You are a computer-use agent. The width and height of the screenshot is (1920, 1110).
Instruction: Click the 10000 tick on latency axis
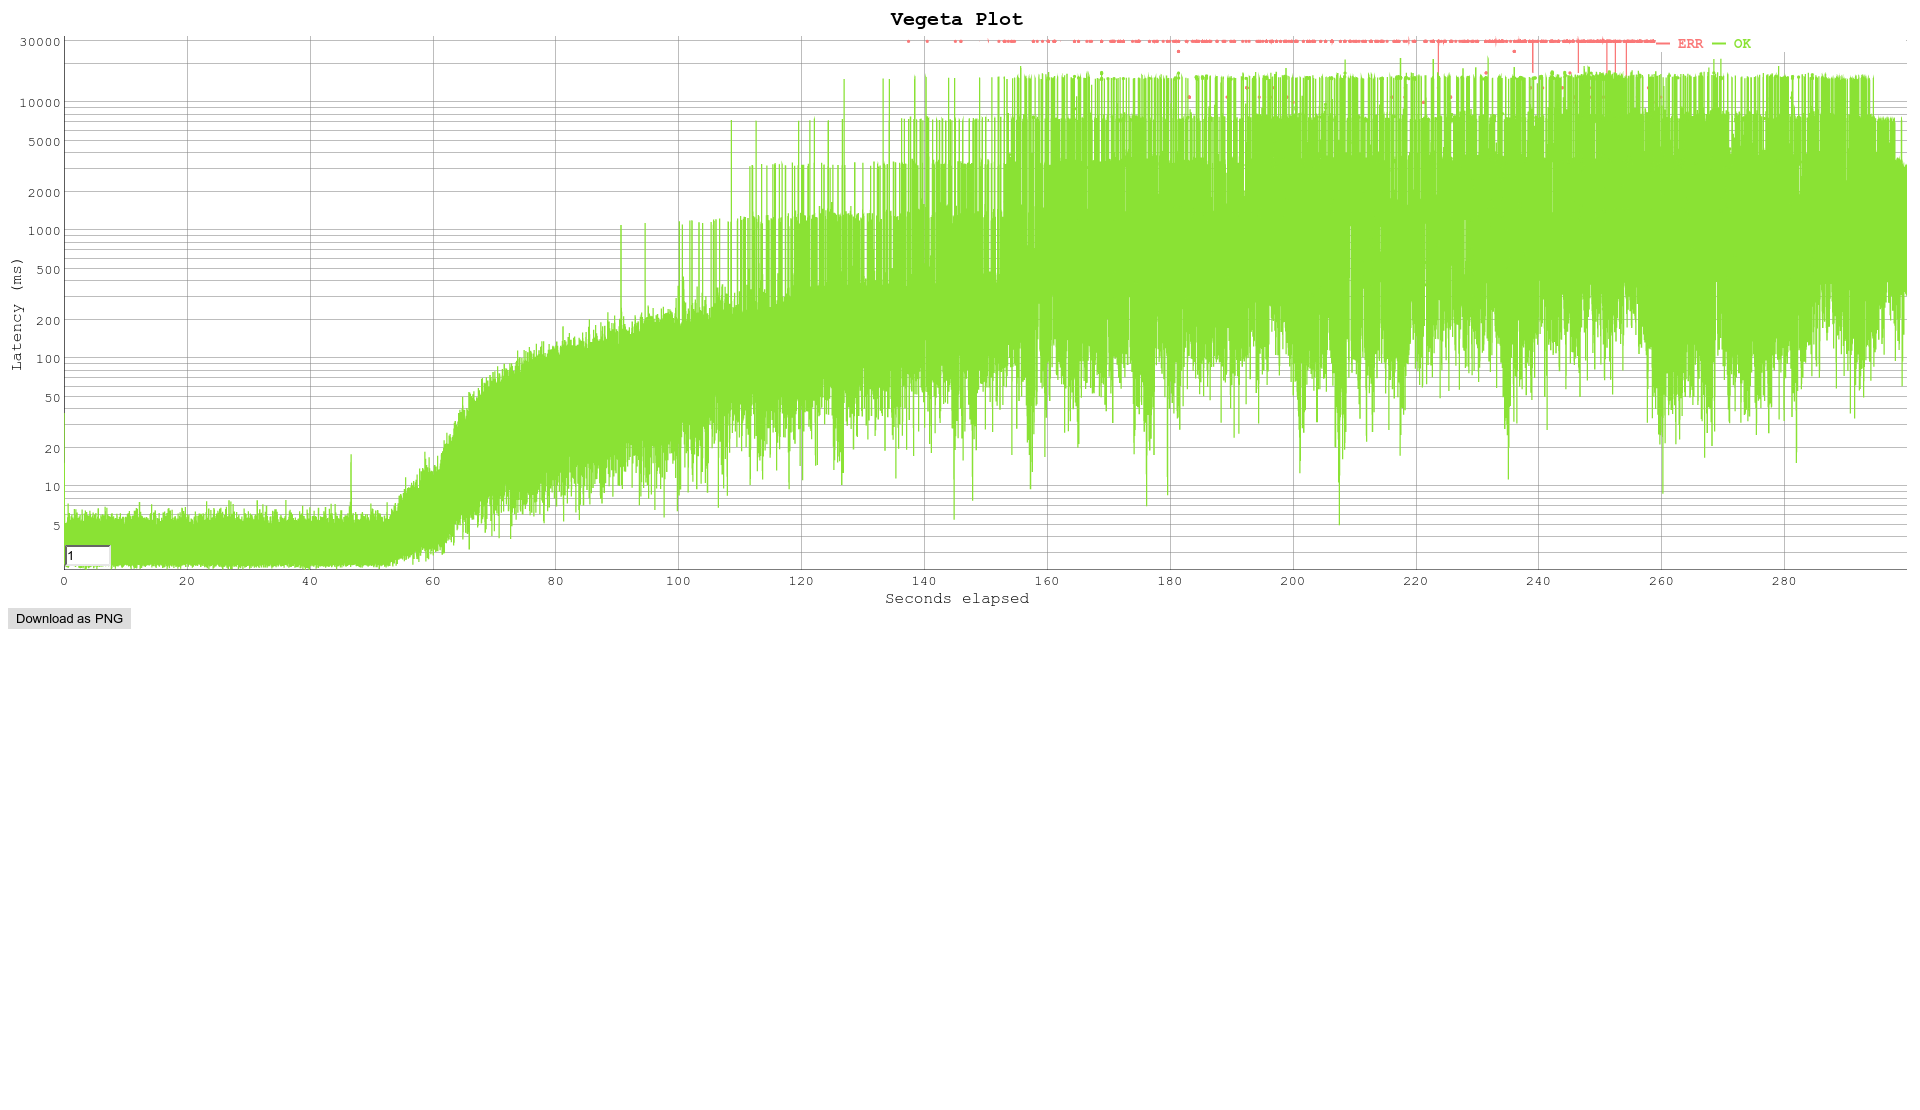40,103
